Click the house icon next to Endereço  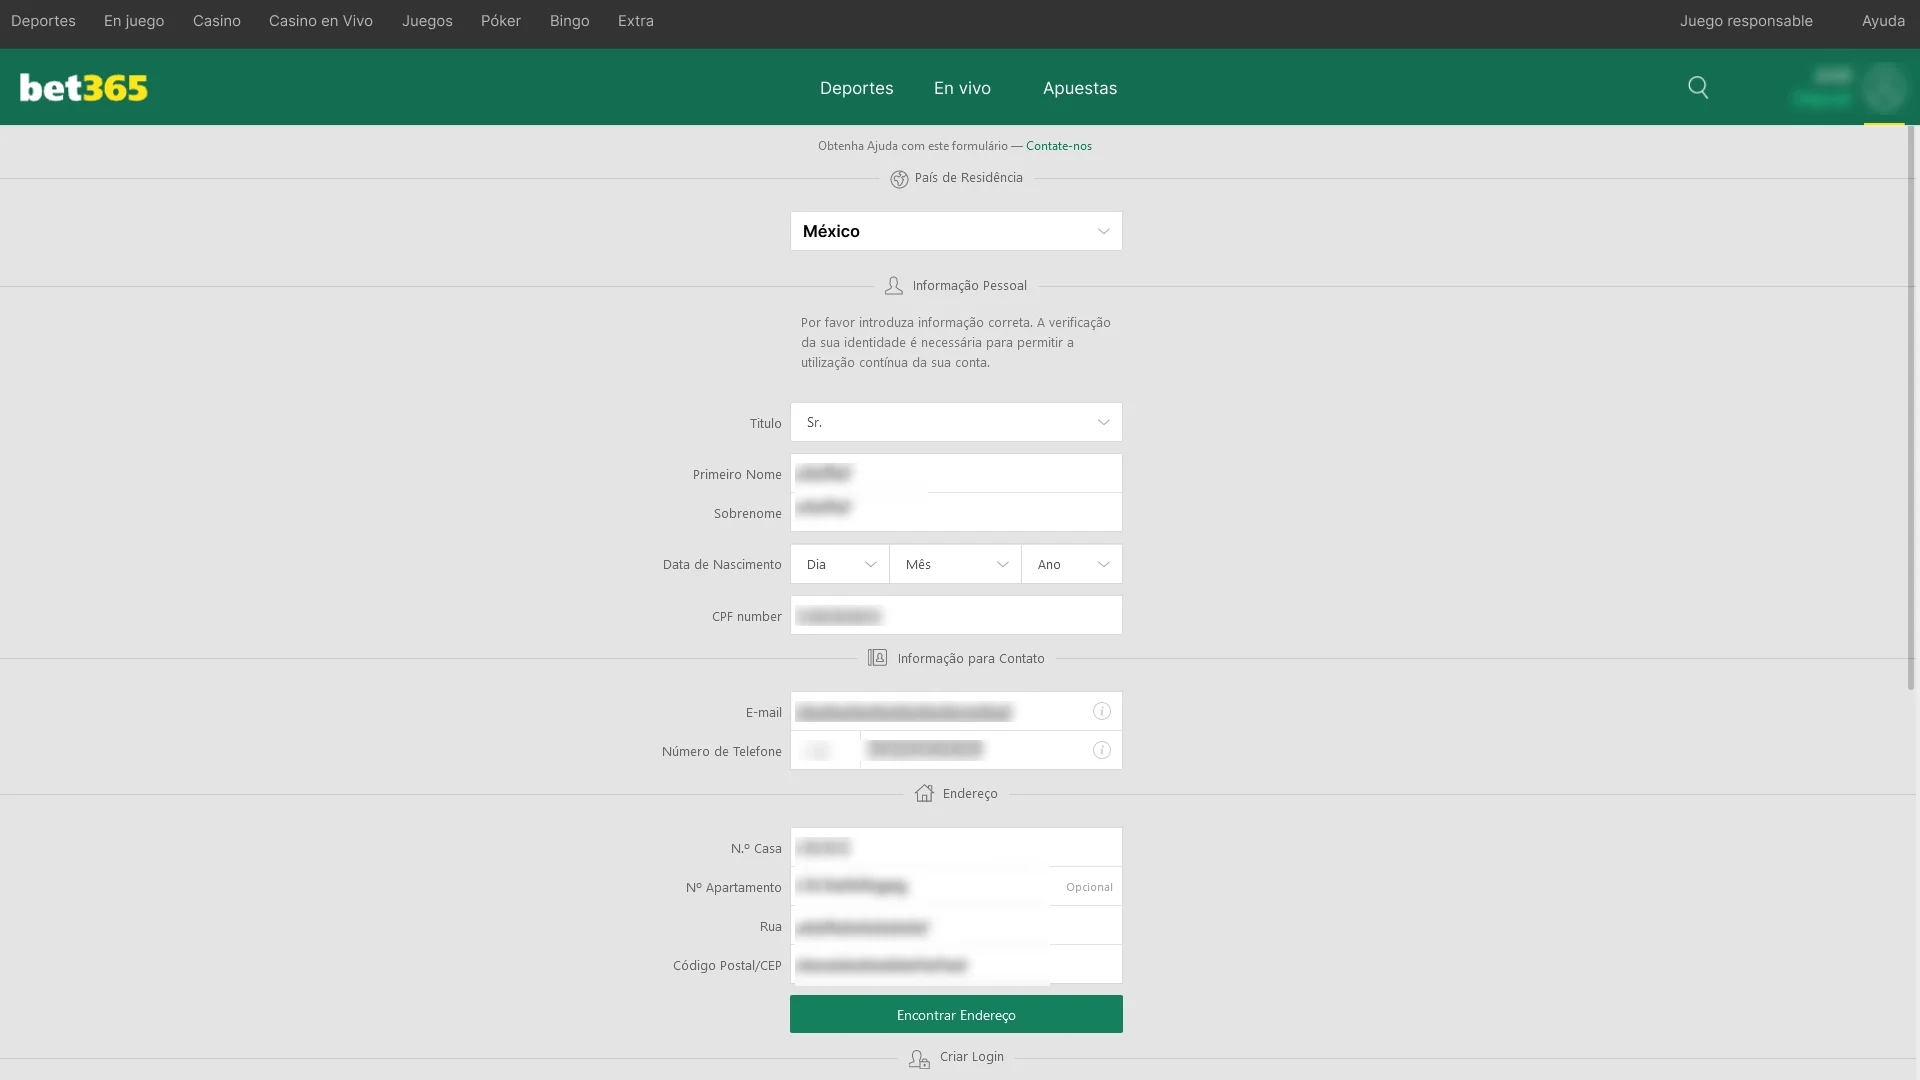click(x=924, y=793)
